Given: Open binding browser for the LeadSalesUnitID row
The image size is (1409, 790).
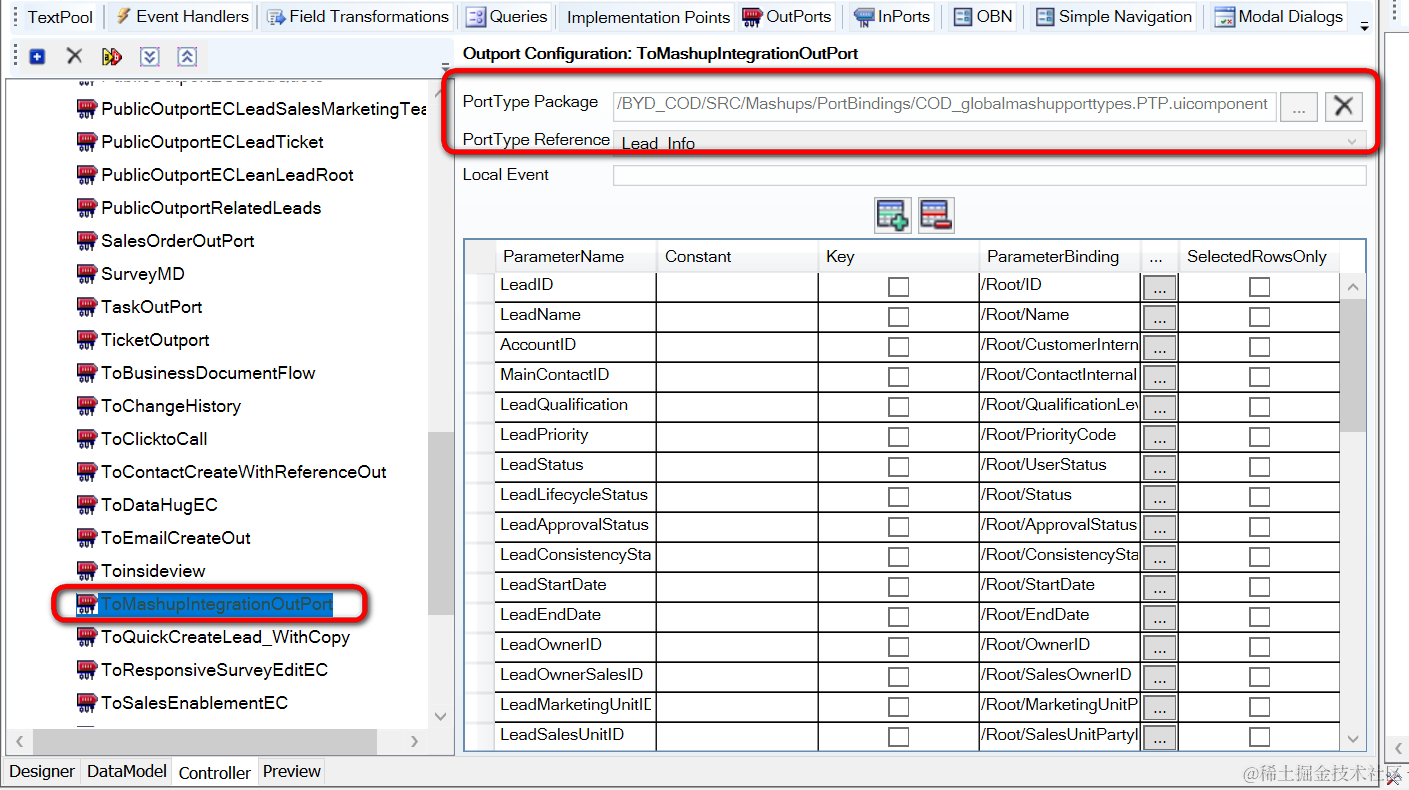Looking at the screenshot, I should [1159, 738].
